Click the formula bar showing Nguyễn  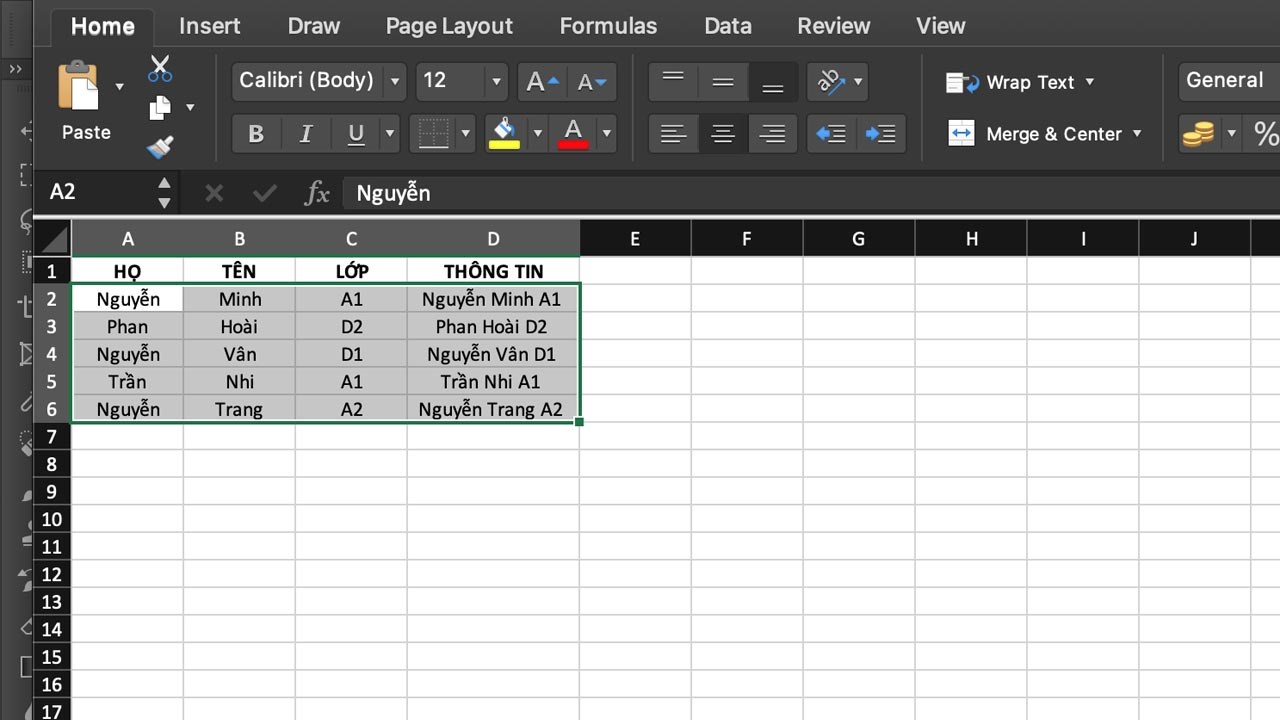pyautogui.click(x=811, y=192)
